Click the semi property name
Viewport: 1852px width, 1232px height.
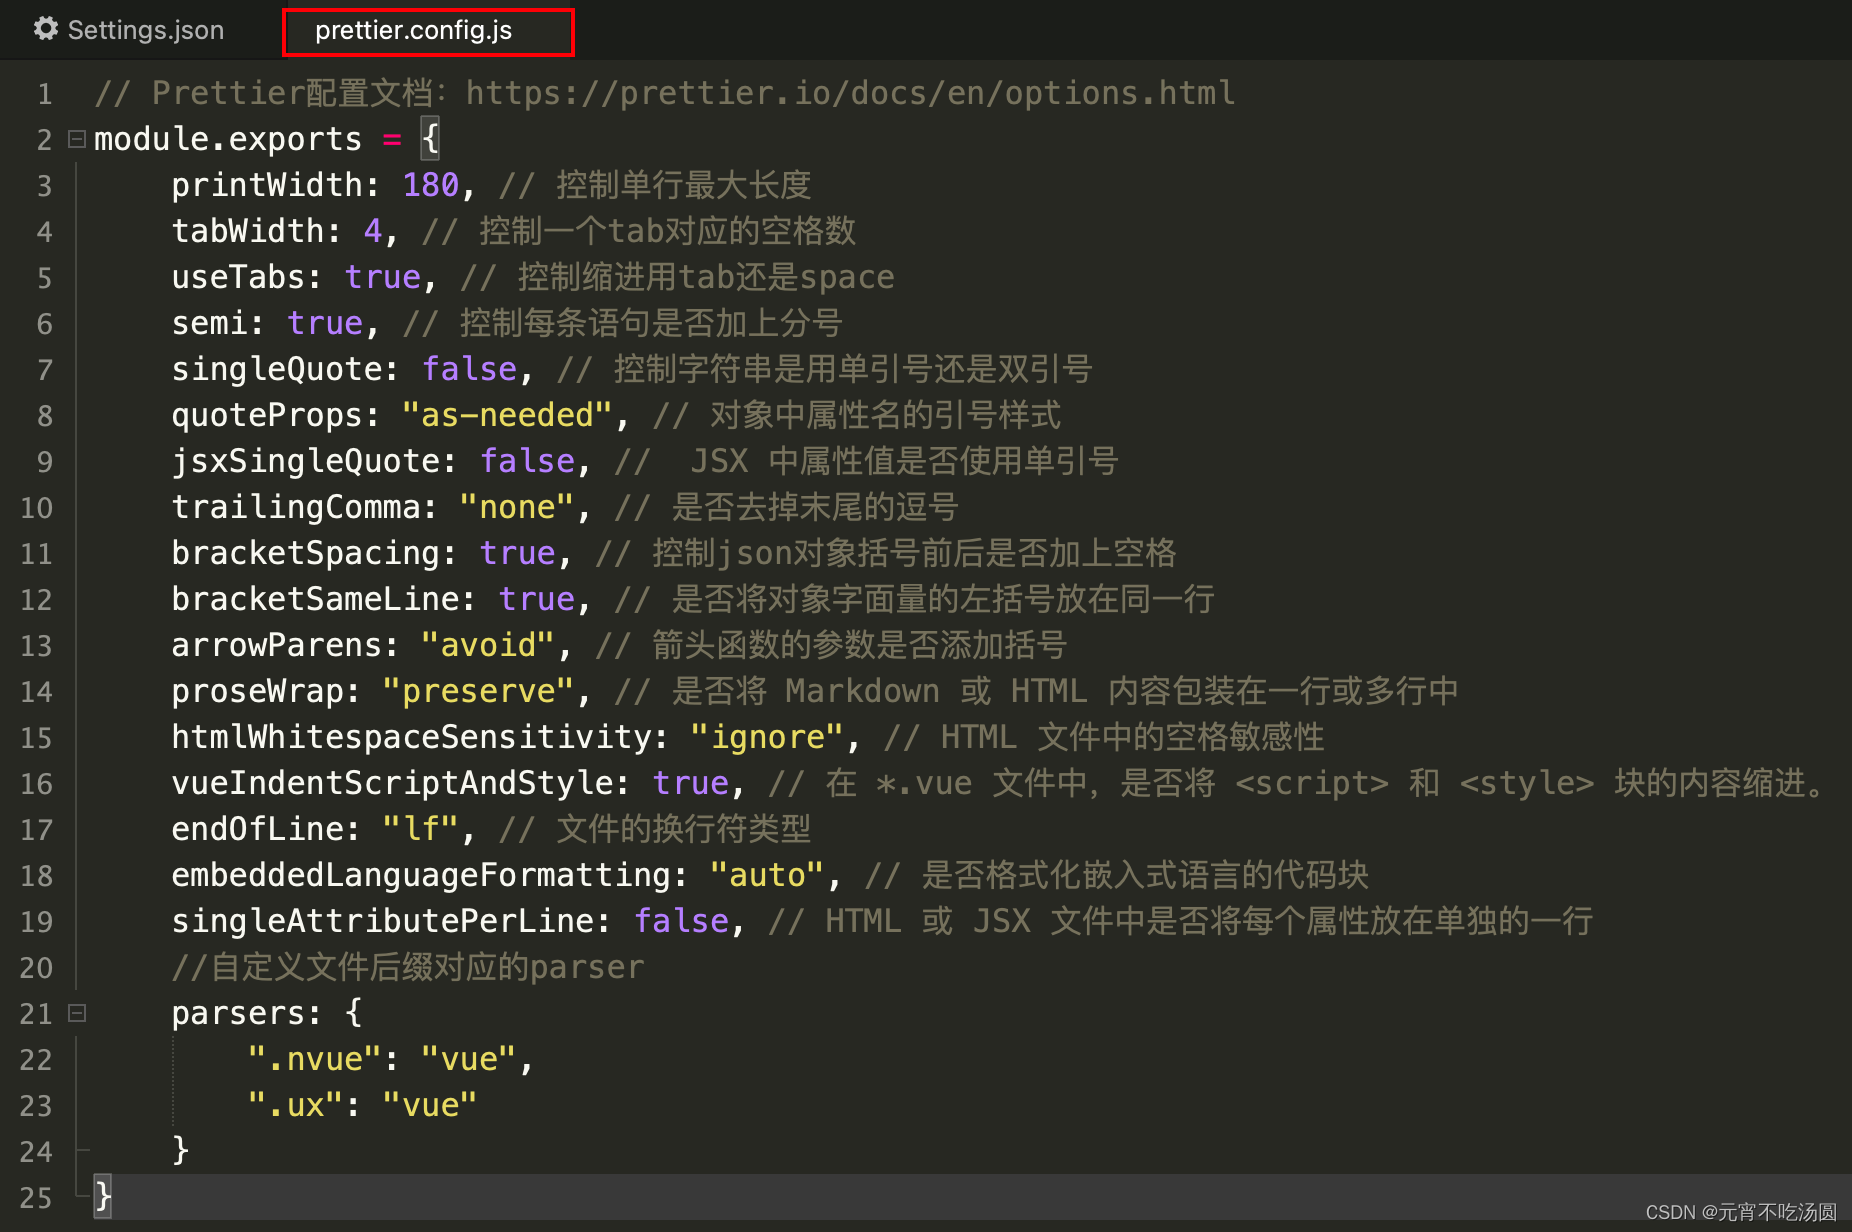210,323
